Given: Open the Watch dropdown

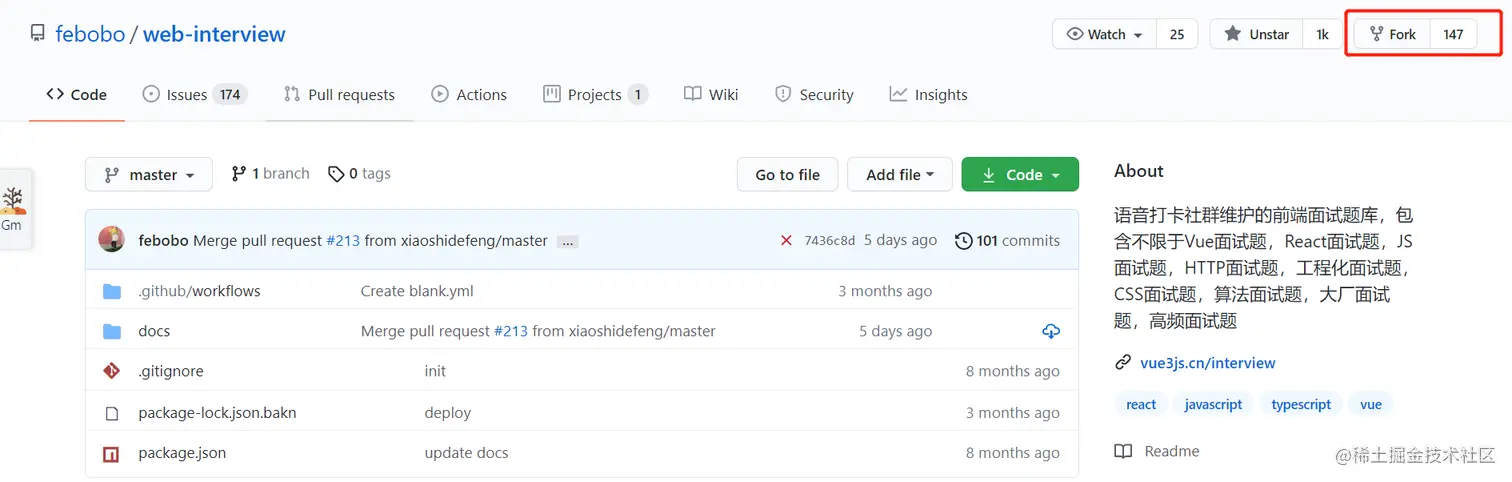Looking at the screenshot, I should (1105, 34).
